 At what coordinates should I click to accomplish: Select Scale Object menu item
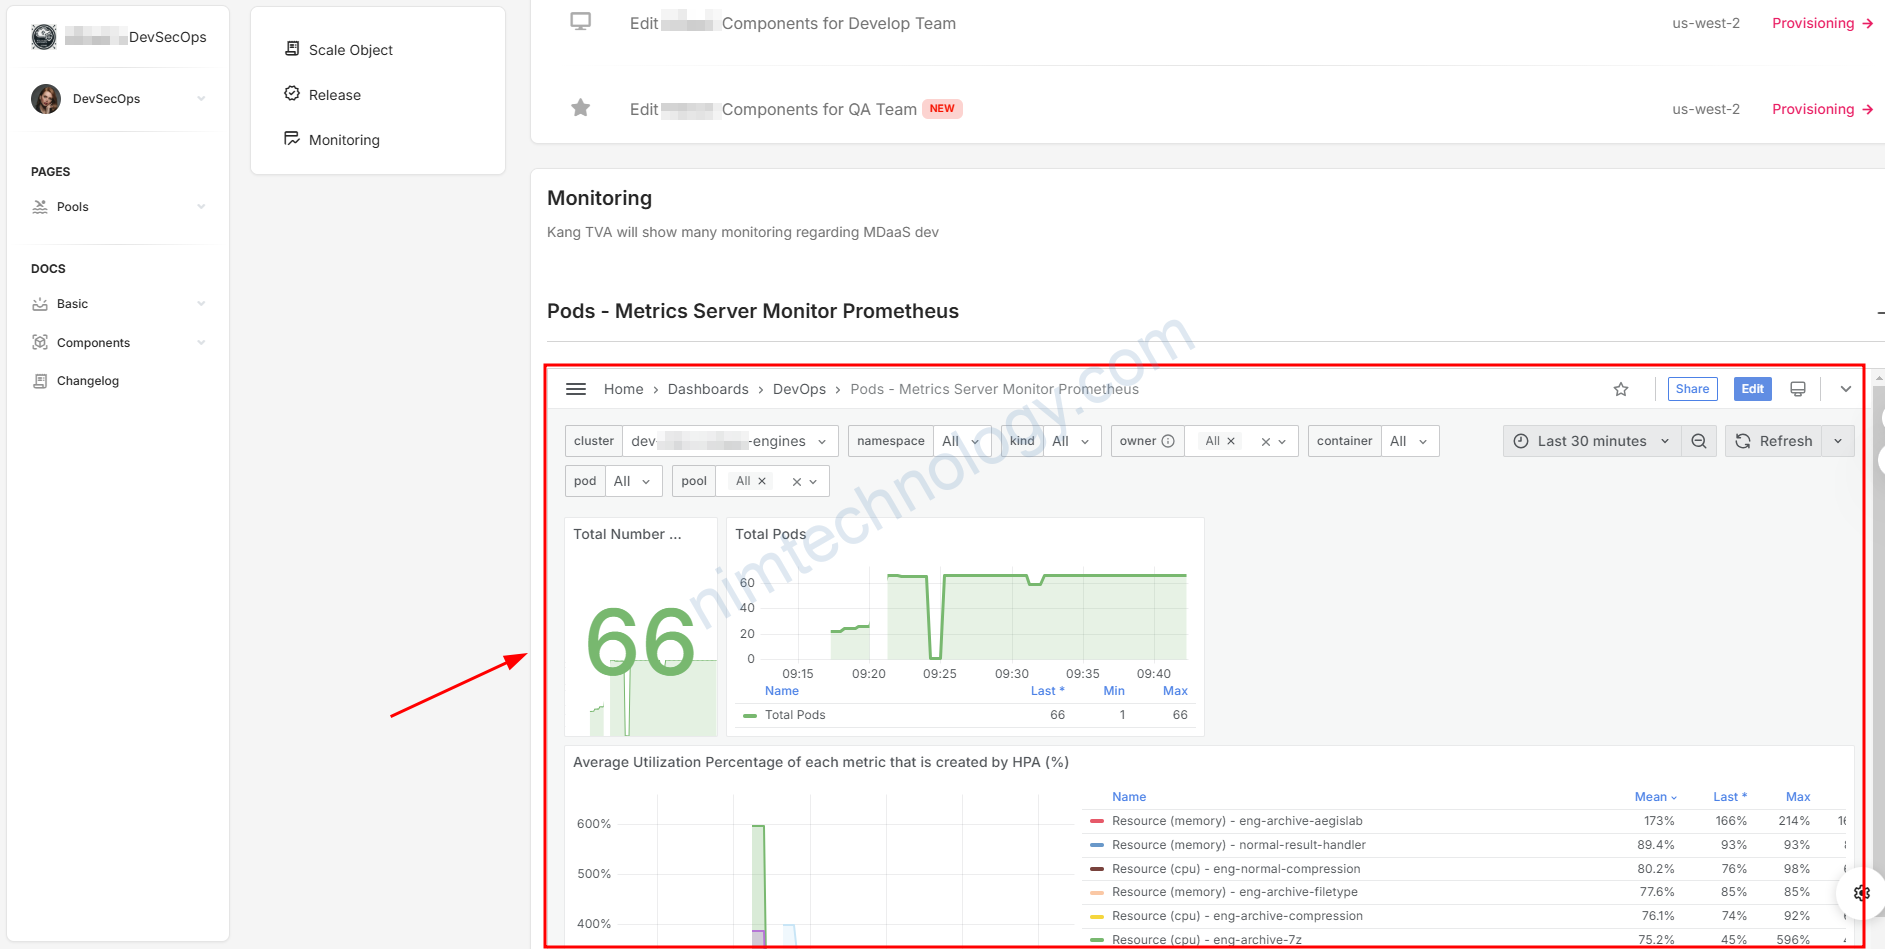[350, 50]
